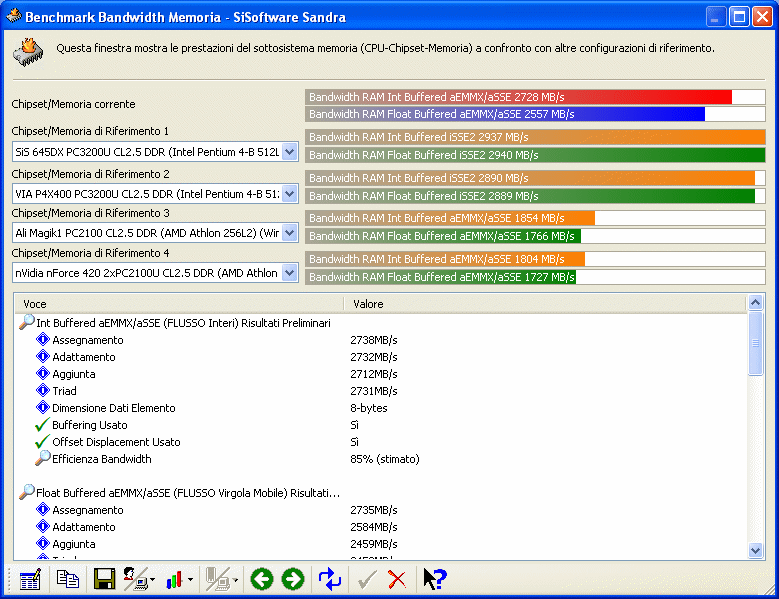This screenshot has width=779, height=599.
Task: Go forward with green right arrow
Action: pyautogui.click(x=293, y=579)
